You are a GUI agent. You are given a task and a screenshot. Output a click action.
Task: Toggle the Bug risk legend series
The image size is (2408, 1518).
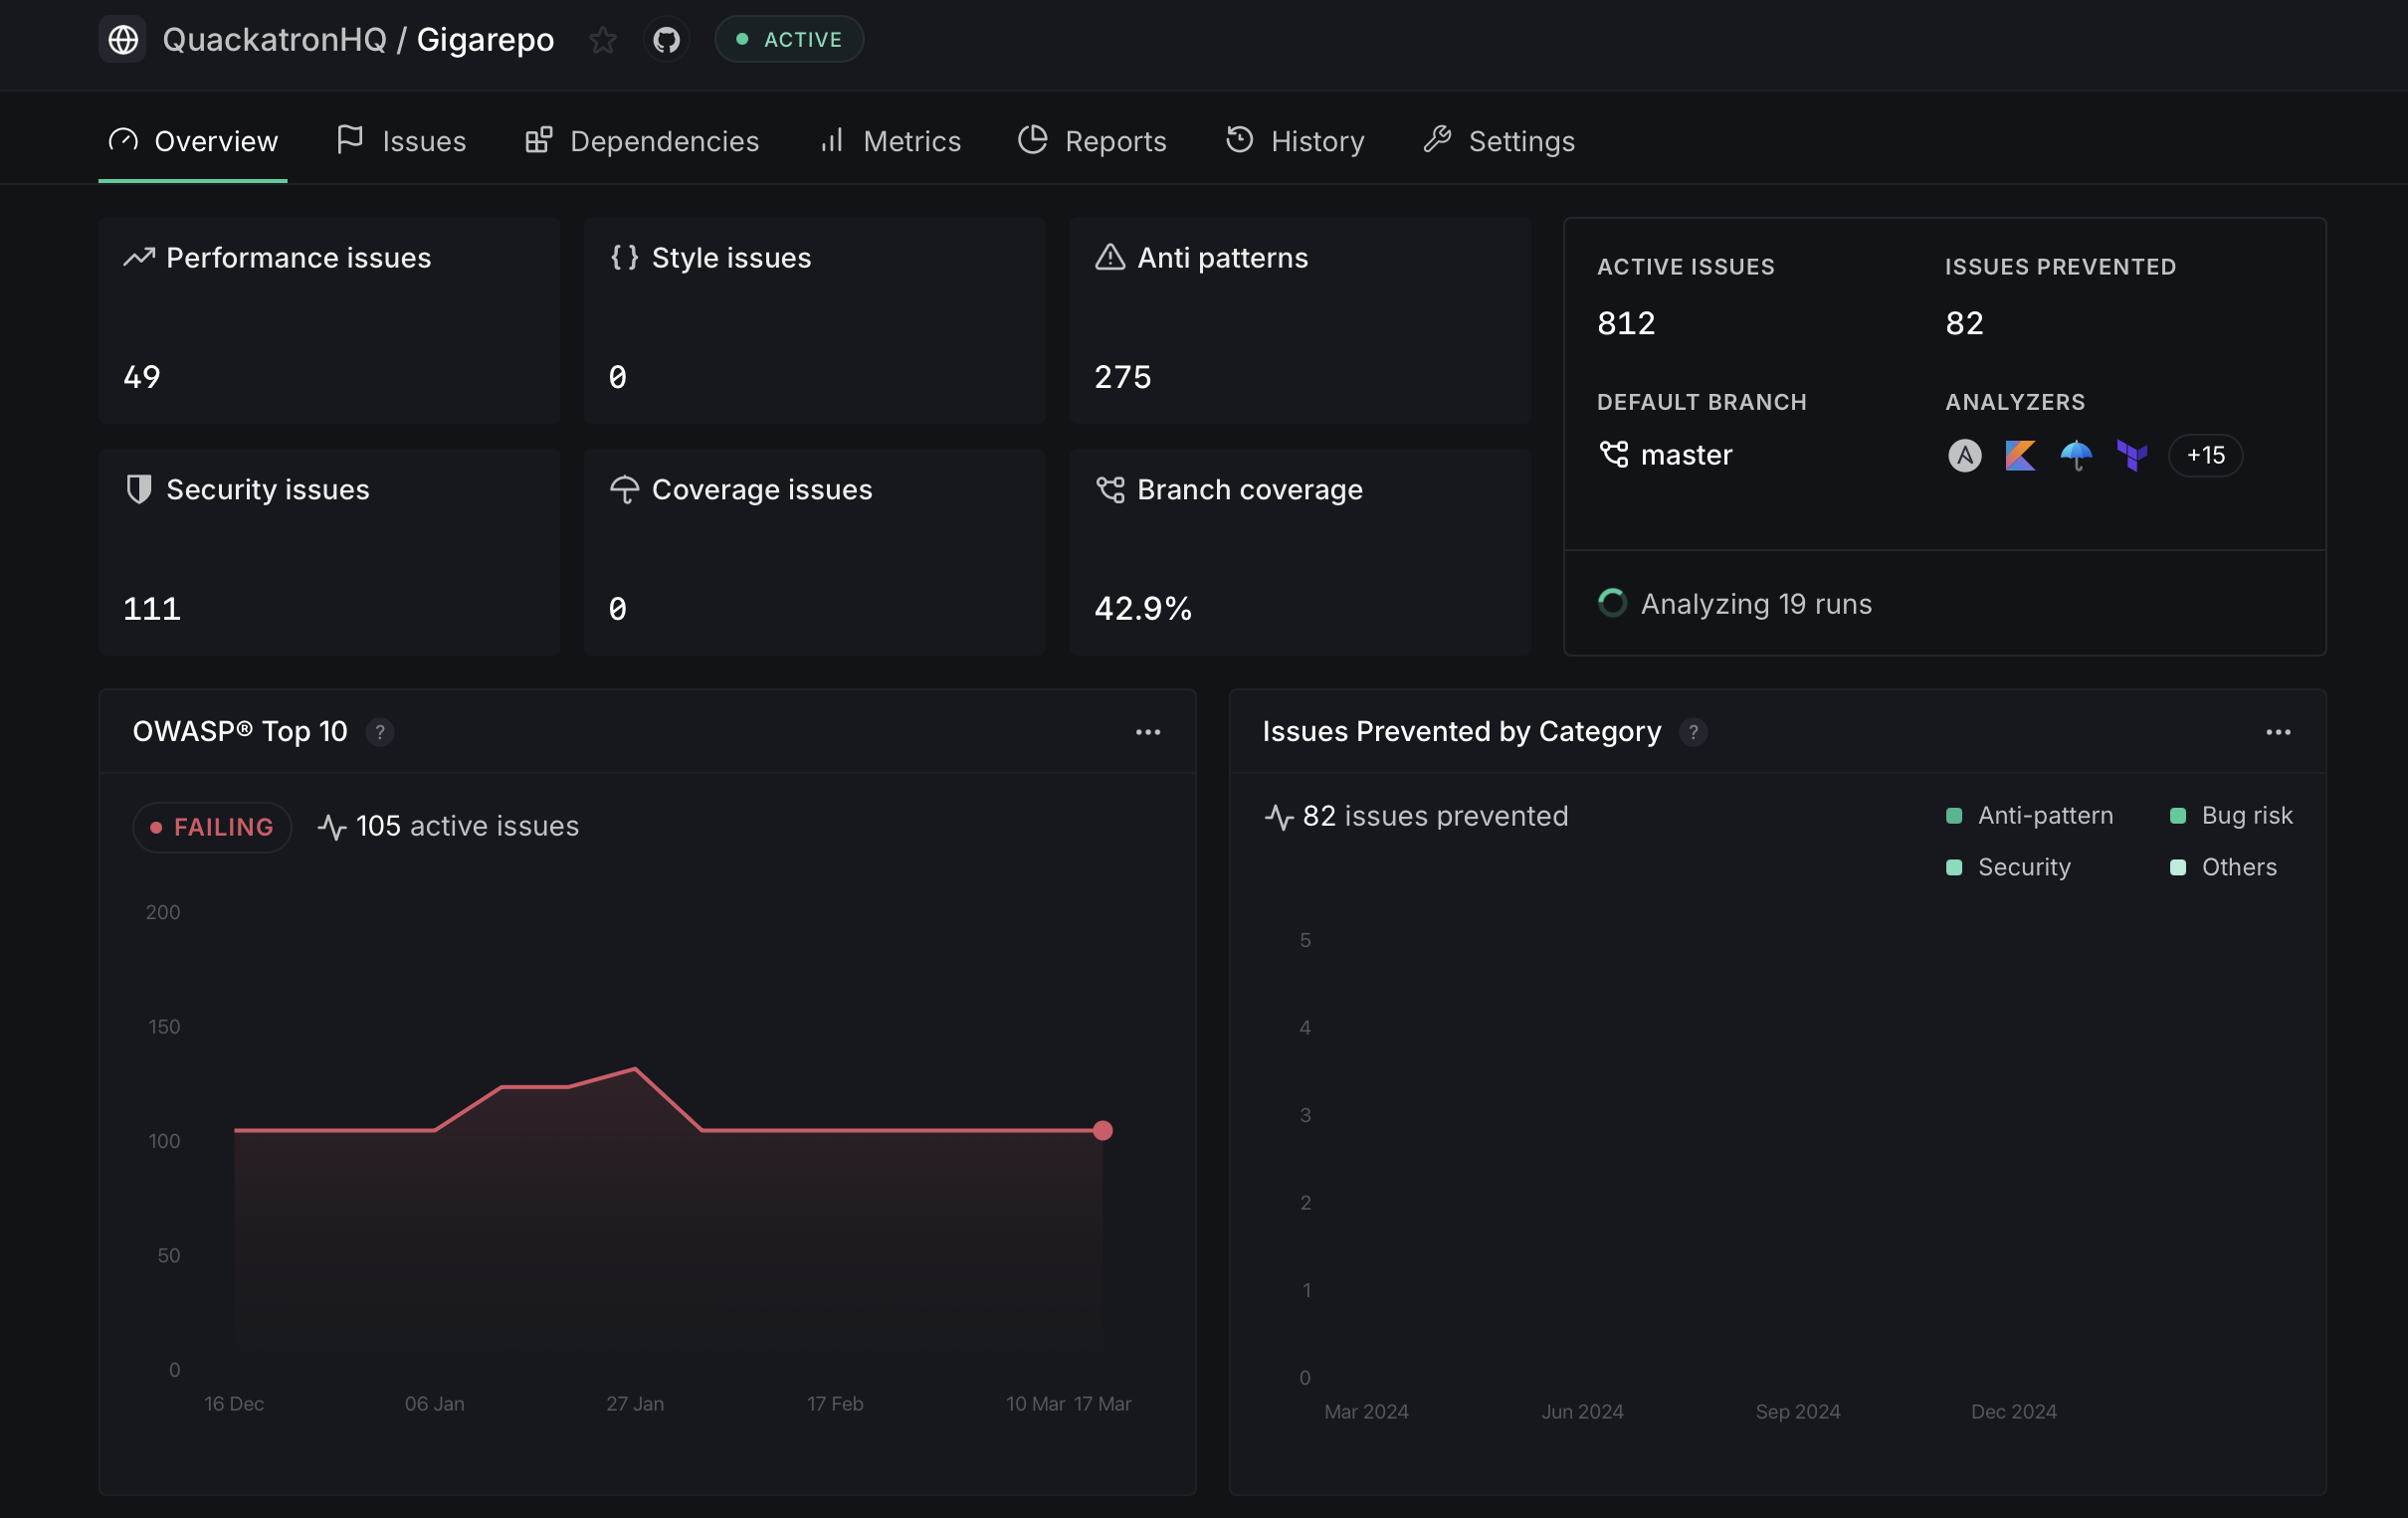(x=2231, y=816)
